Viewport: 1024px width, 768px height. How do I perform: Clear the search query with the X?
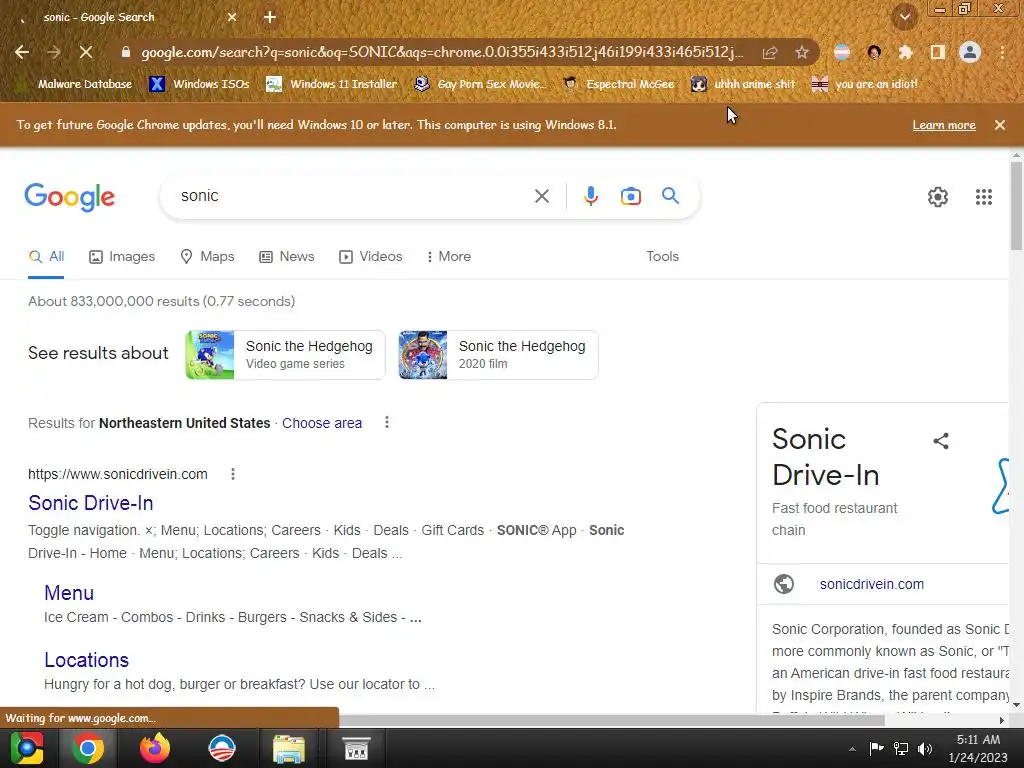point(541,196)
